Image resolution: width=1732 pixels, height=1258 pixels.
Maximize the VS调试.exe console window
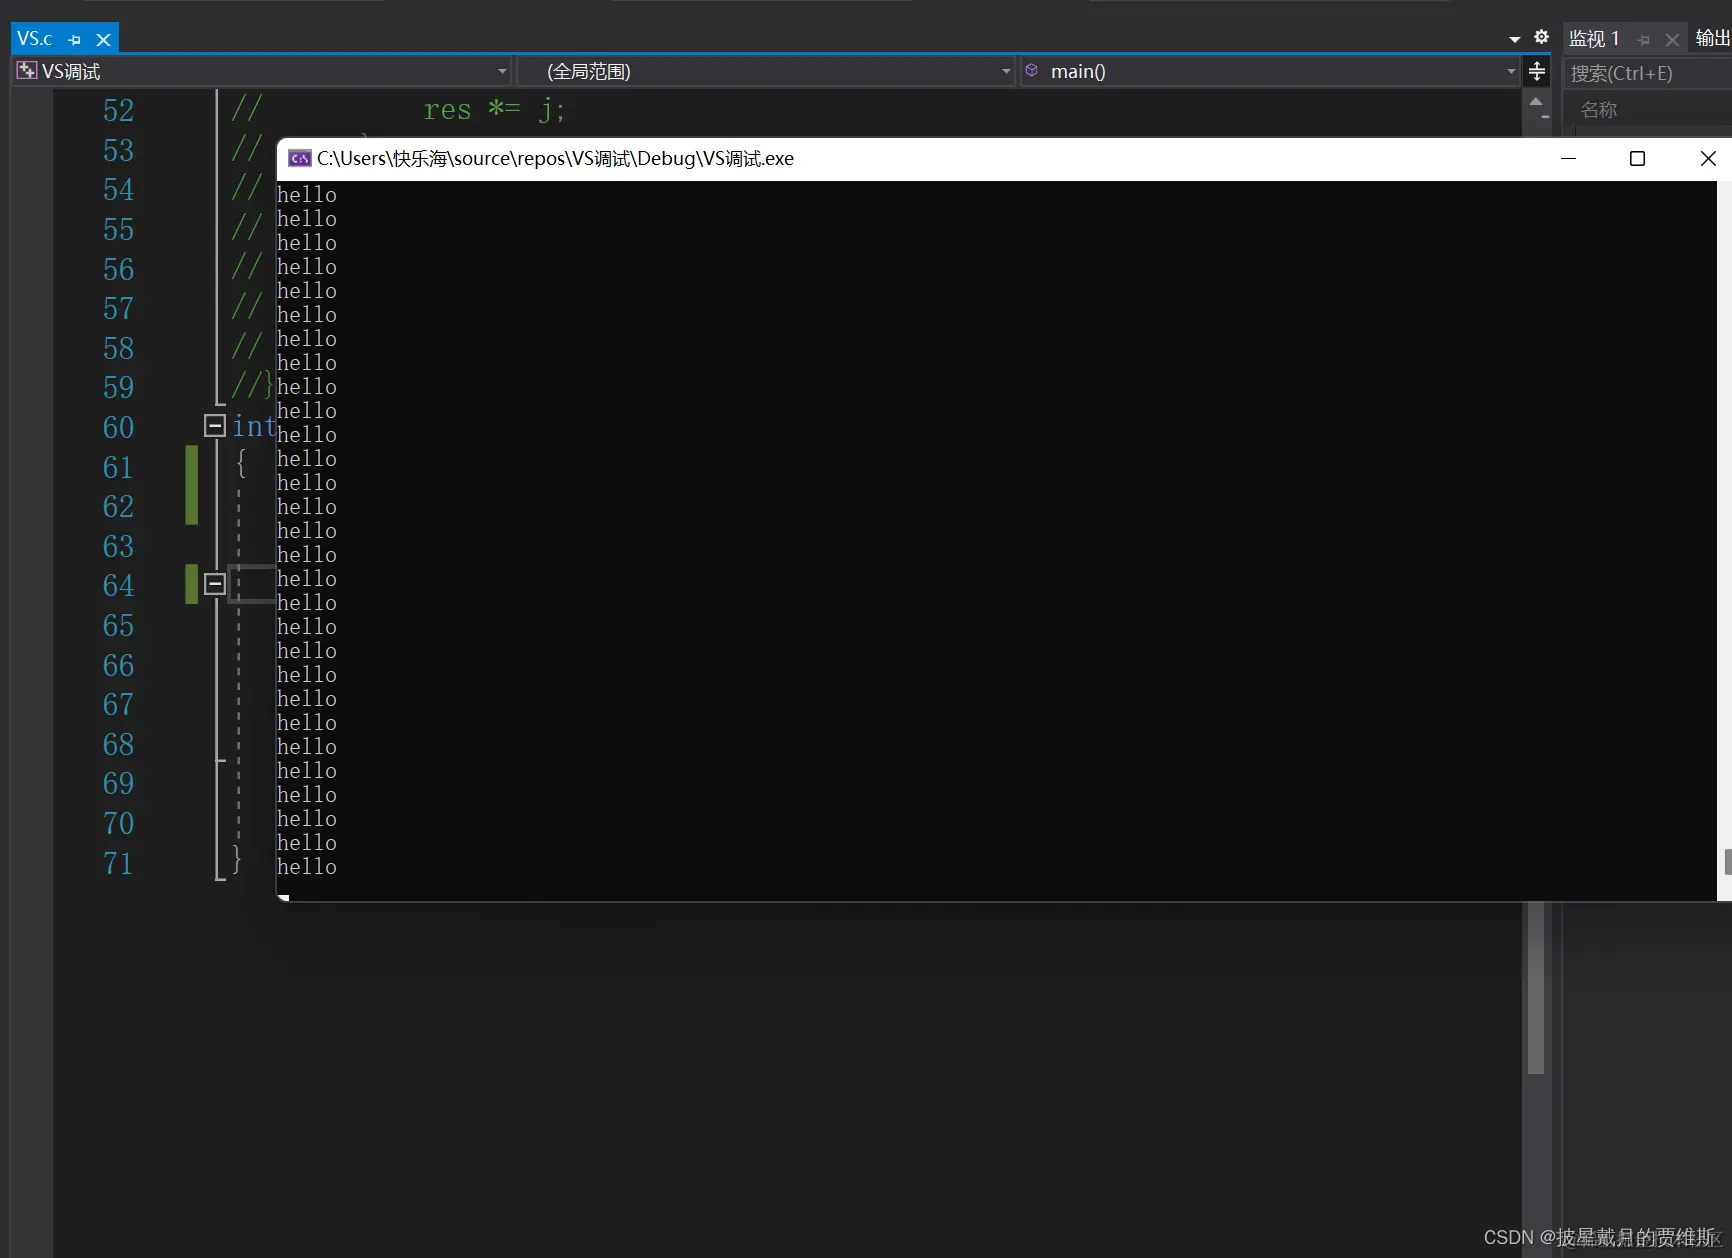1637,159
